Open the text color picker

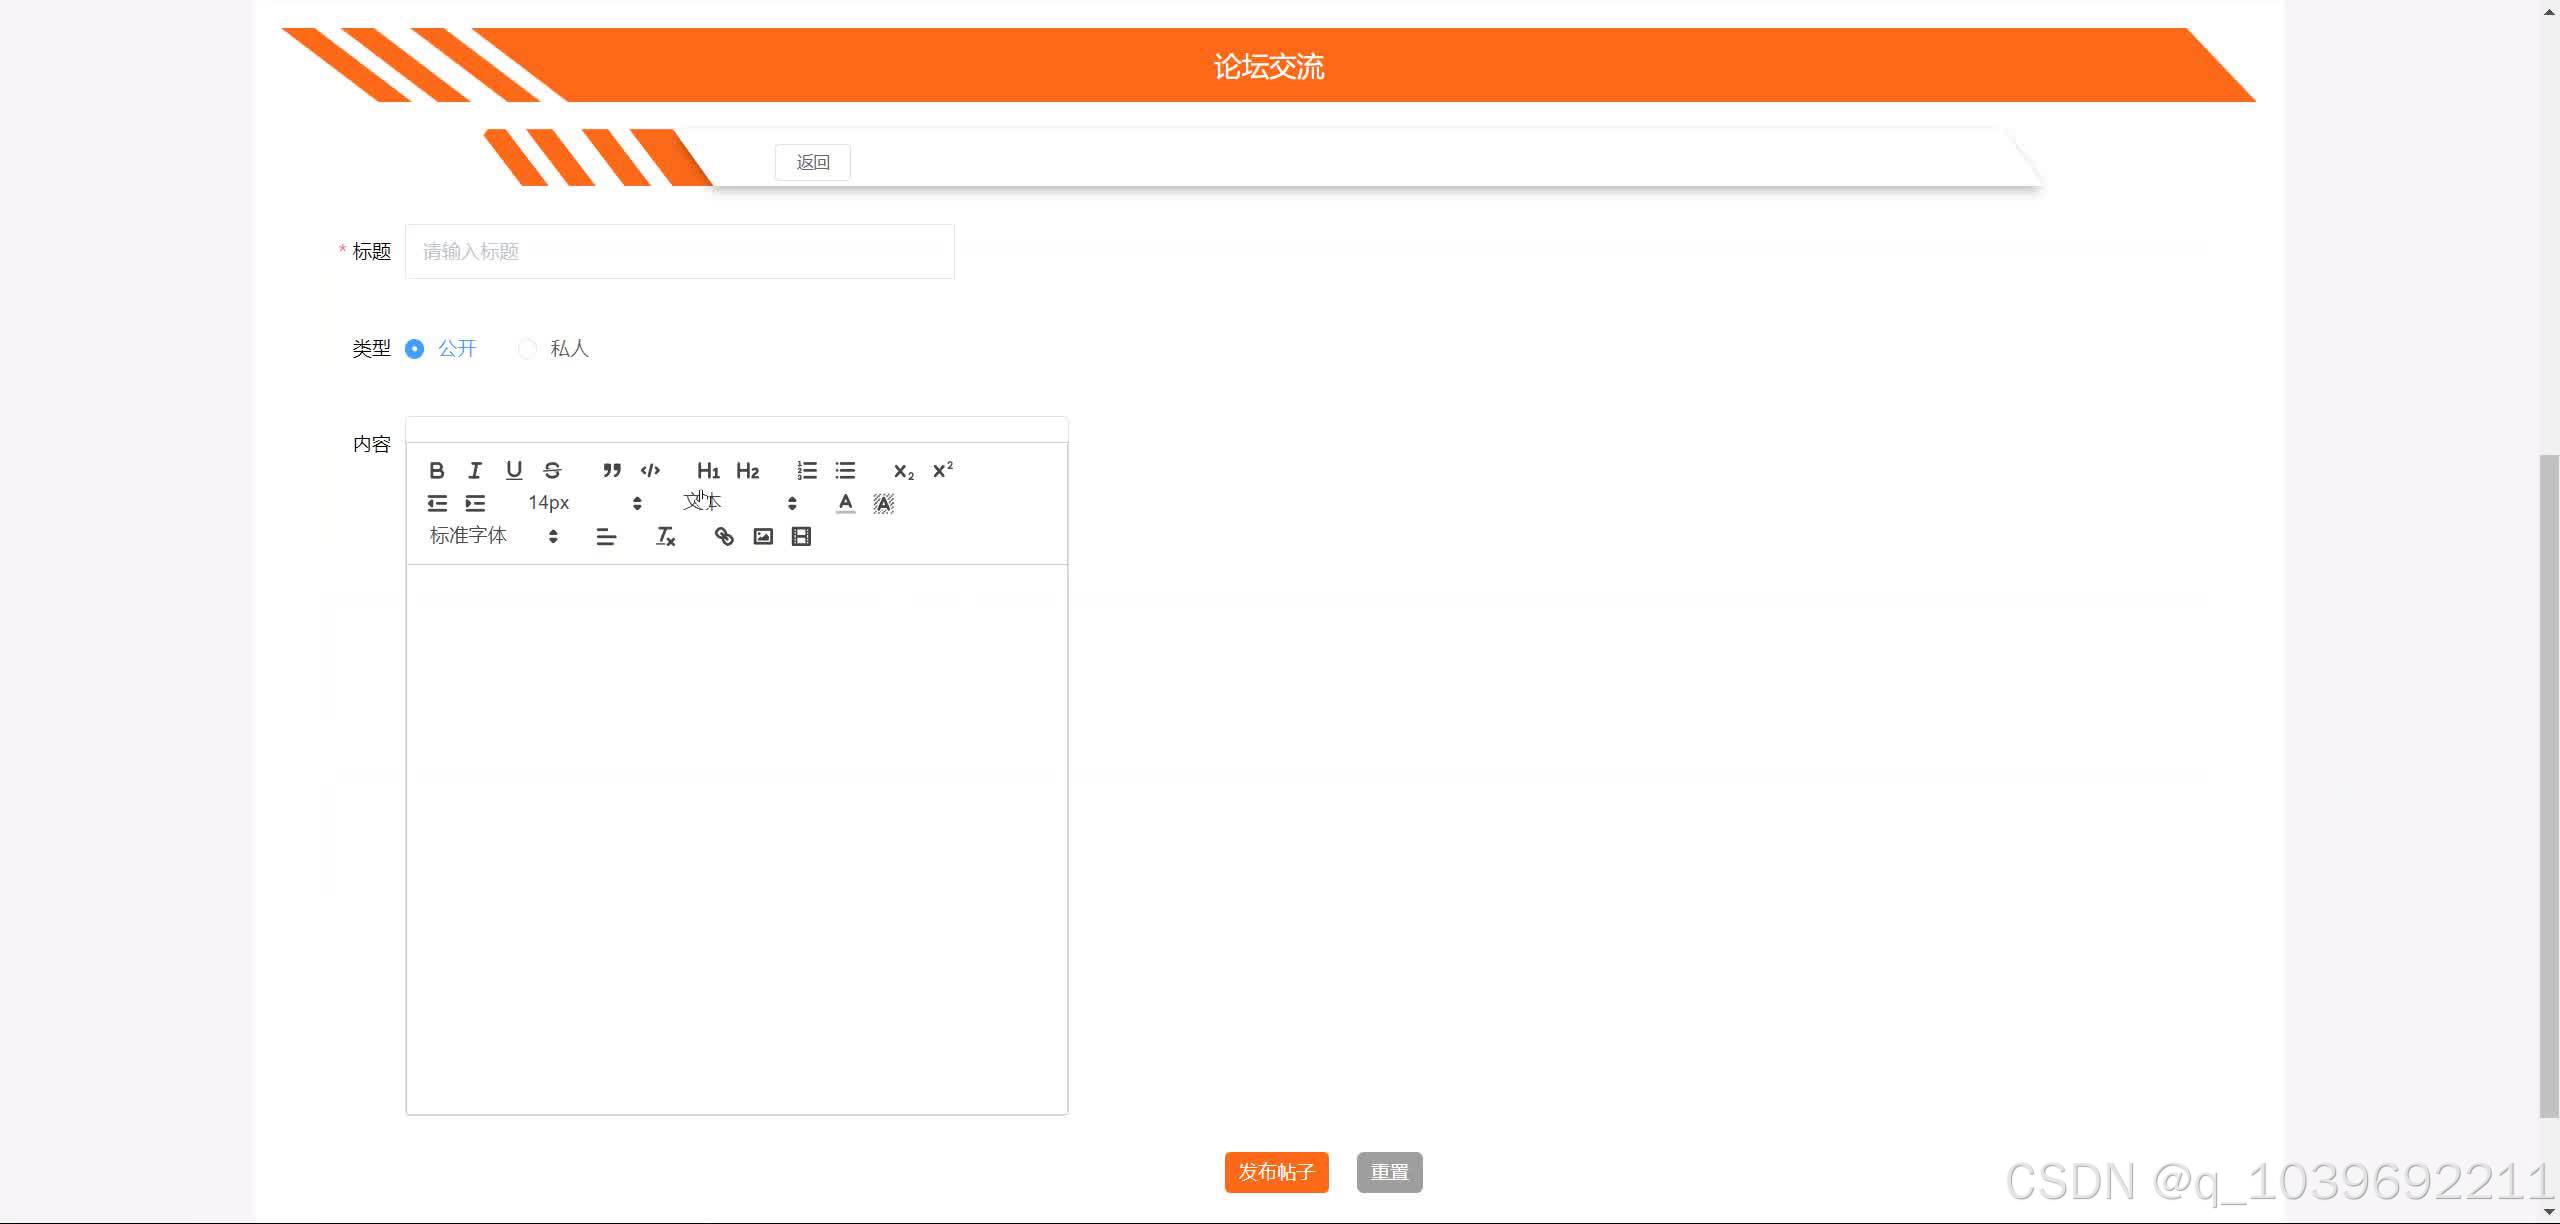click(x=845, y=503)
